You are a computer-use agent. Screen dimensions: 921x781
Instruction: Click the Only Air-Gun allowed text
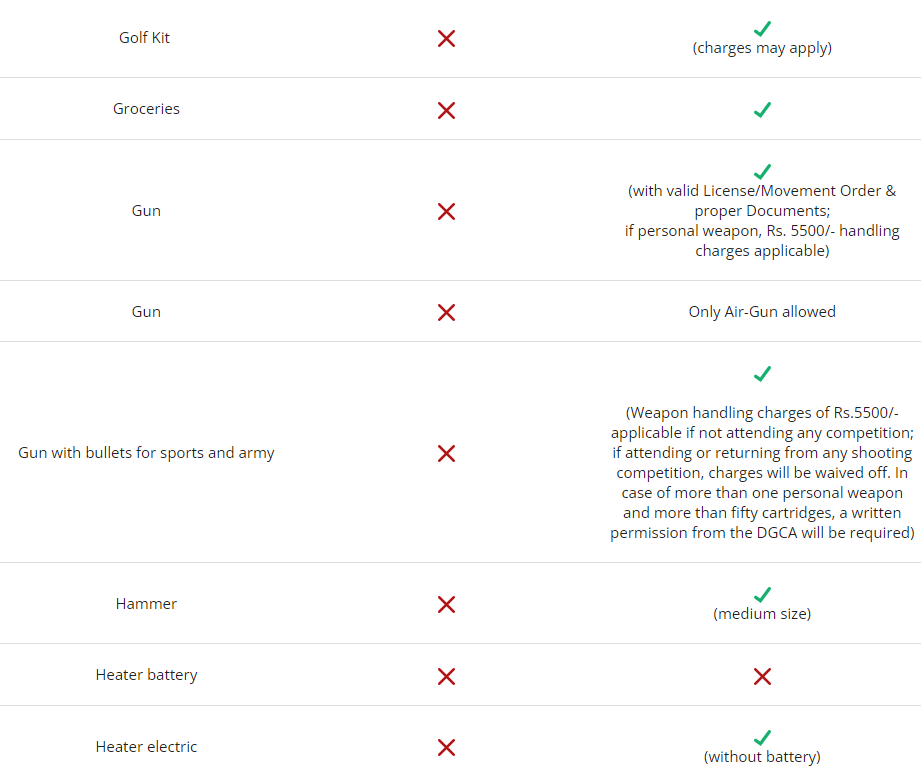click(762, 312)
